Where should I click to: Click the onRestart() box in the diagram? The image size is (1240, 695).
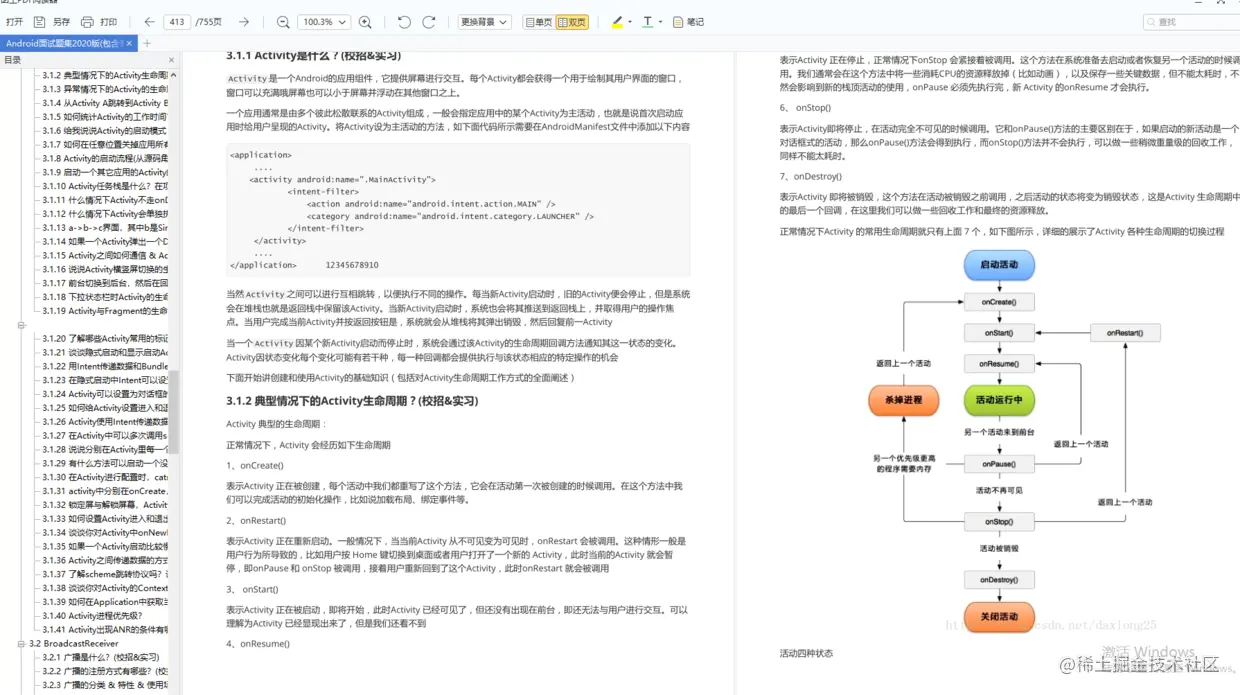click(x=1125, y=333)
